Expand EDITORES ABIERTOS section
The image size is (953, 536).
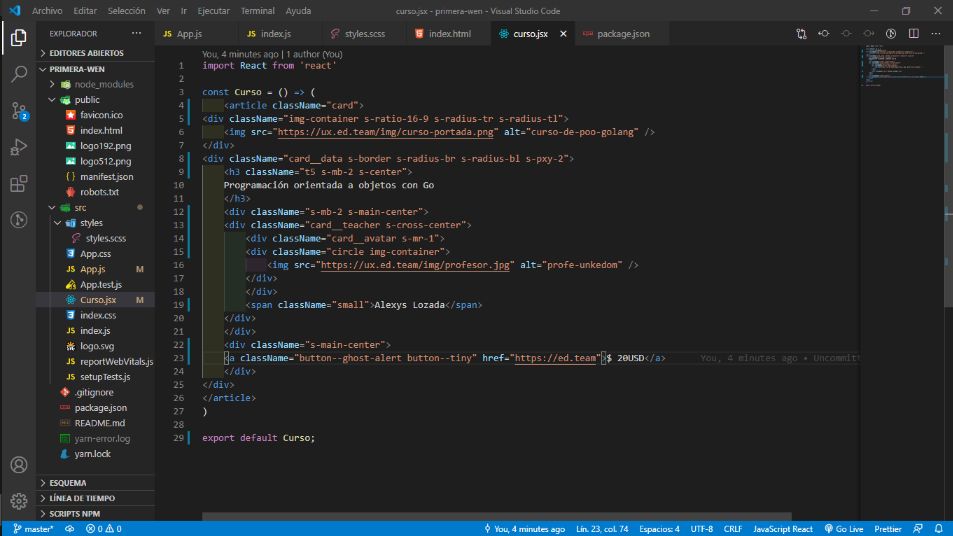tap(95, 53)
